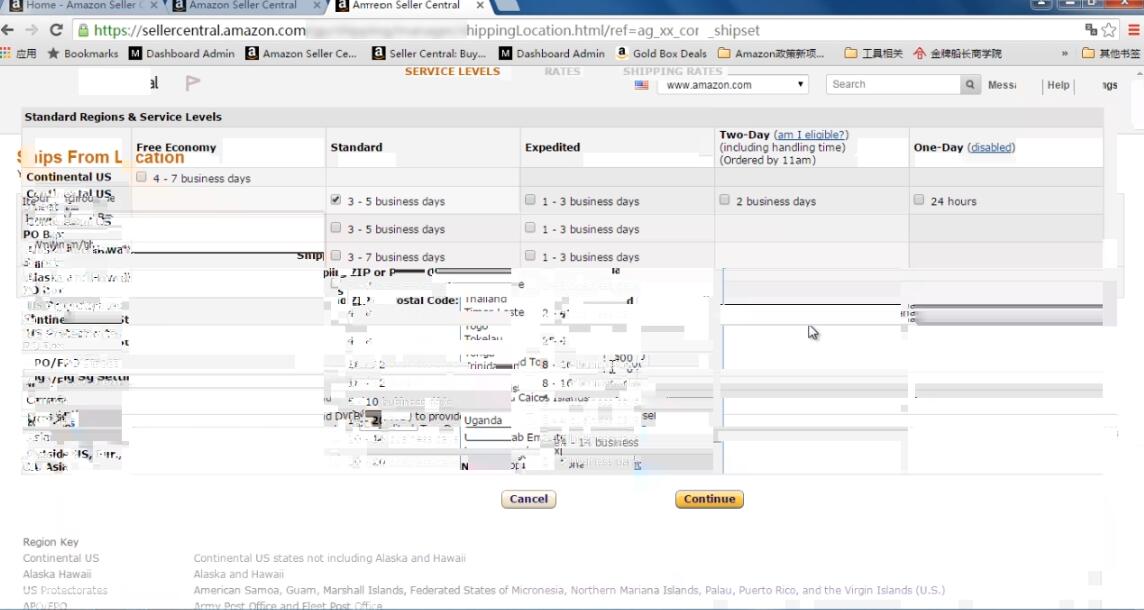Click the Region Key heading

[x=50, y=542]
